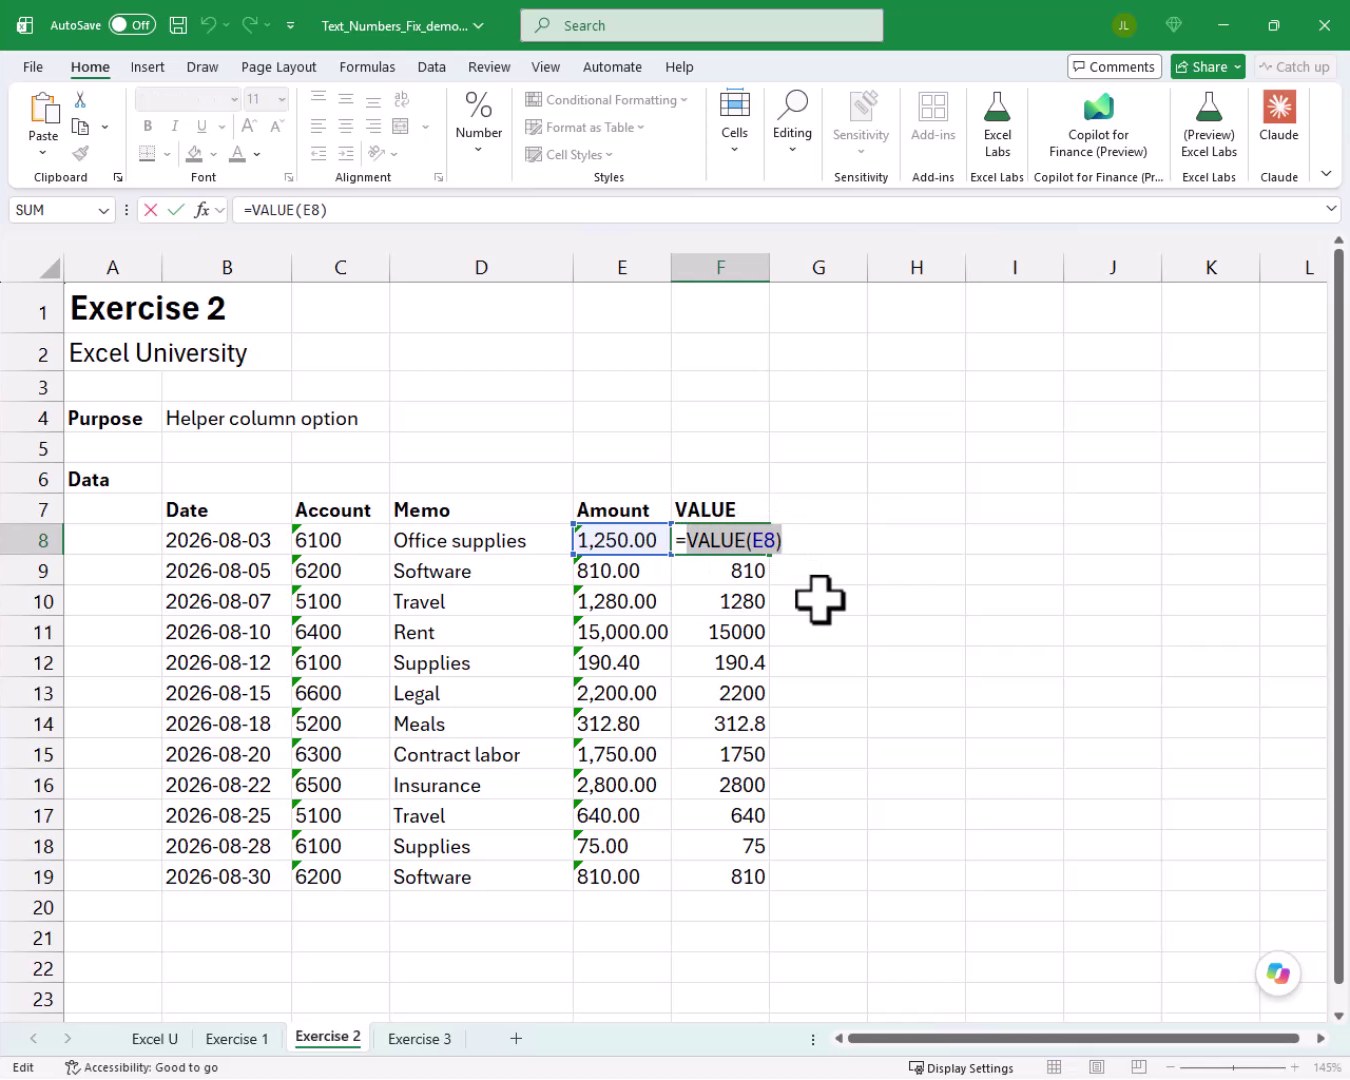The width and height of the screenshot is (1350, 1080).
Task: Toggle Underline formatting
Action: point(202,126)
